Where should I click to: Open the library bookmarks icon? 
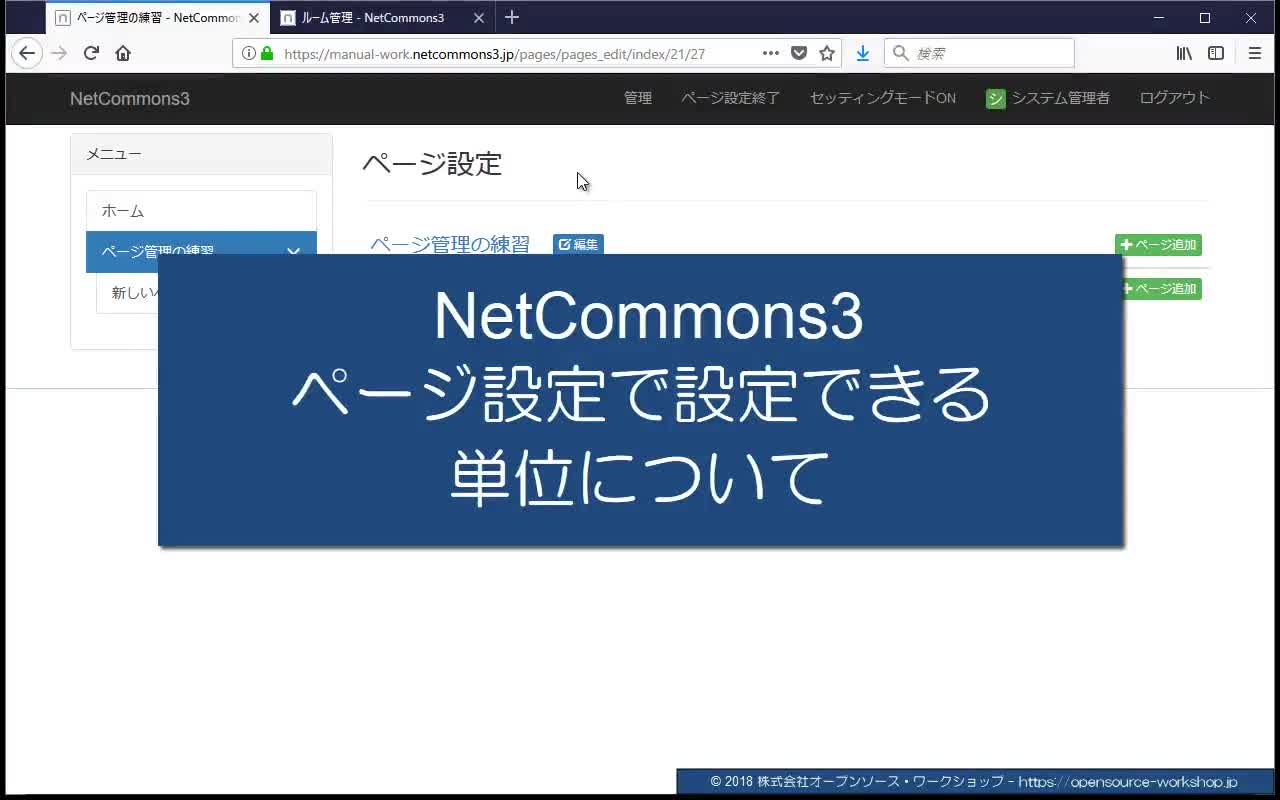1184,53
